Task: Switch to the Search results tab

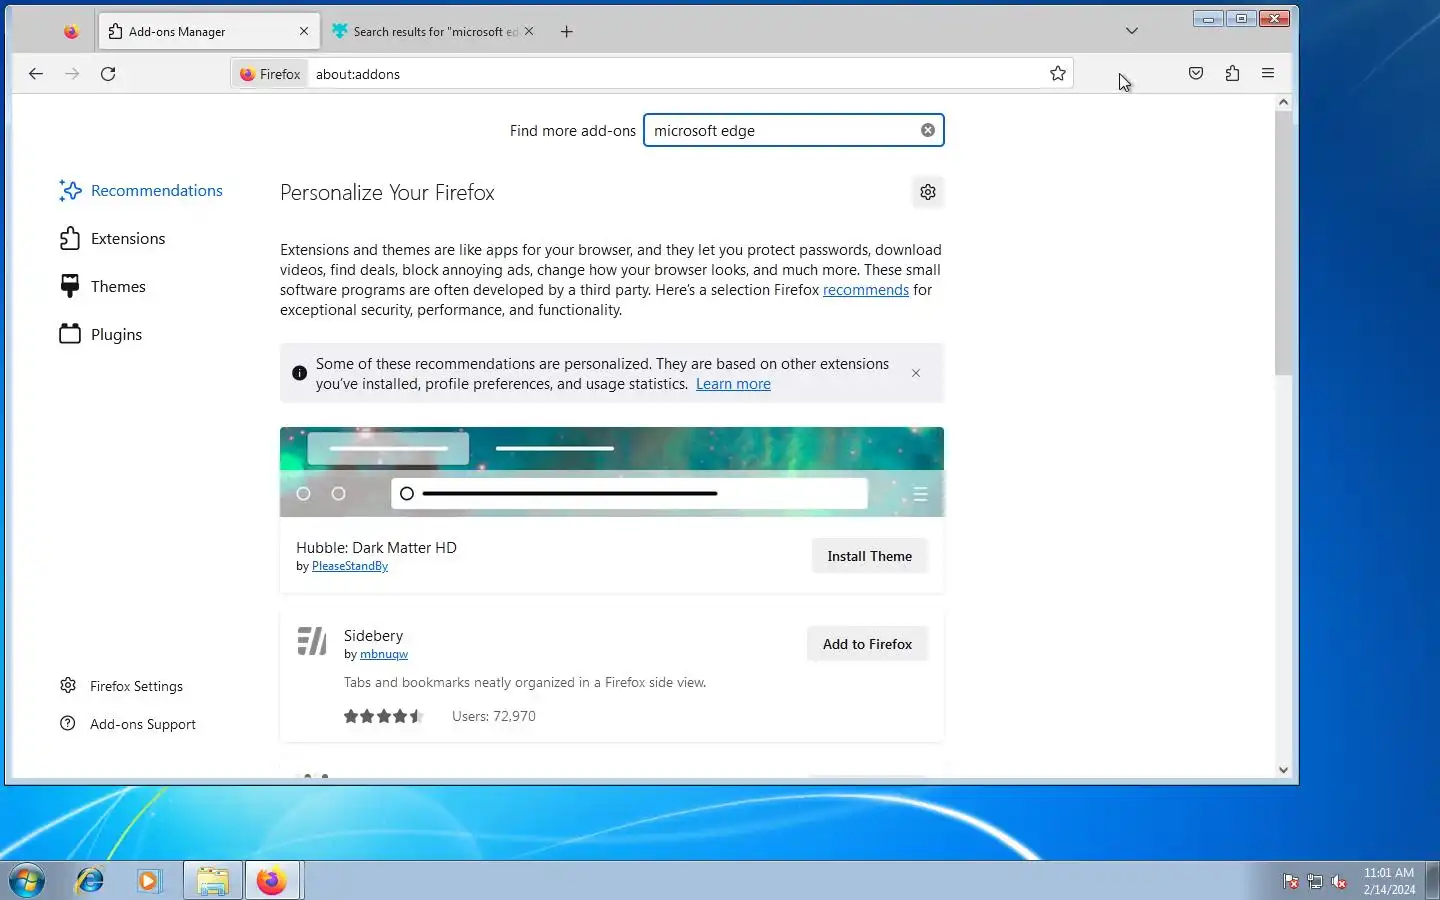Action: point(432,31)
